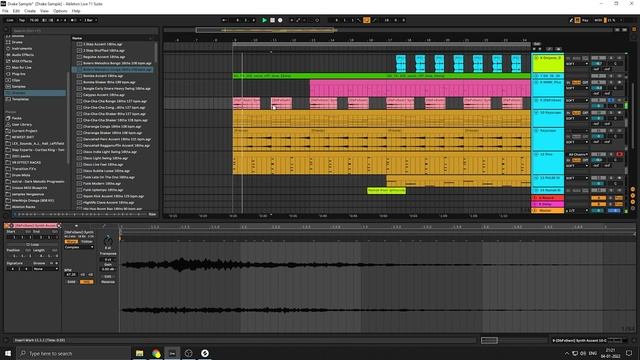Click the Set locator button
Image resolution: width=640 pixels, height=360 pixels.
pyautogui.click(x=537, y=44)
